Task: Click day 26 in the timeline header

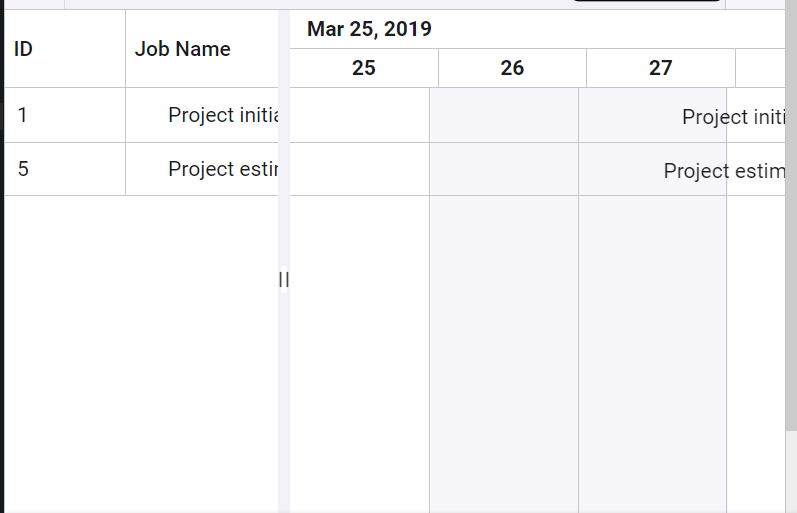Action: pyautogui.click(x=512, y=68)
